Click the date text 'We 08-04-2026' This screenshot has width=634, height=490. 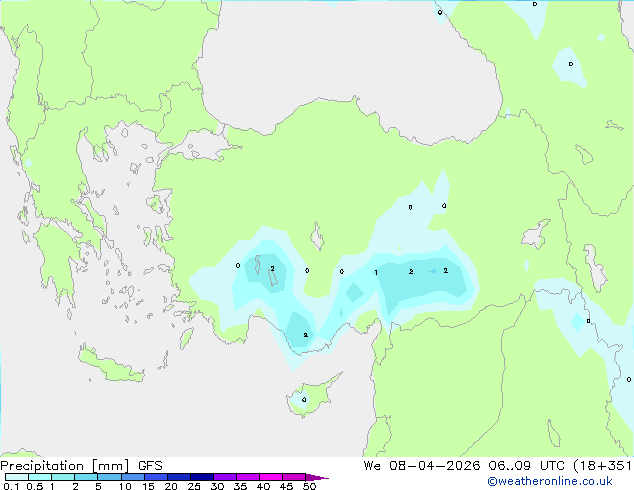click(x=422, y=466)
